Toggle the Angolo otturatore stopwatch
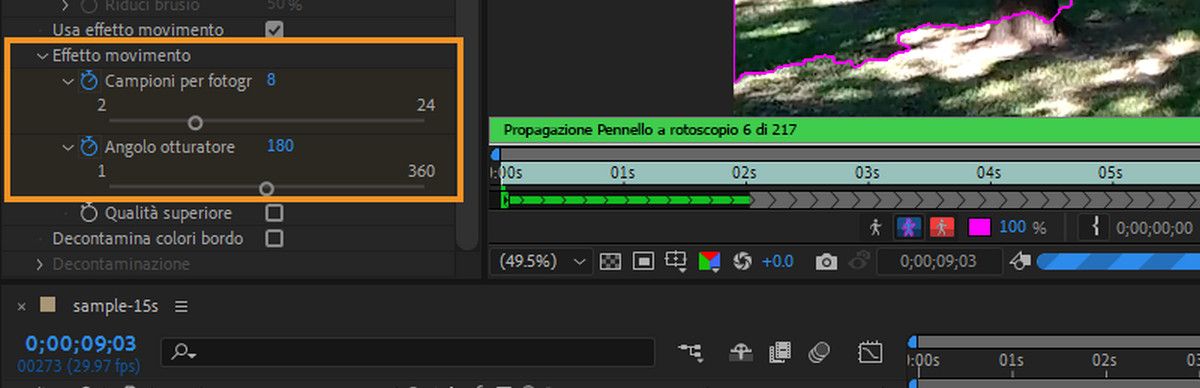The width and height of the screenshot is (1200, 388). (x=89, y=147)
